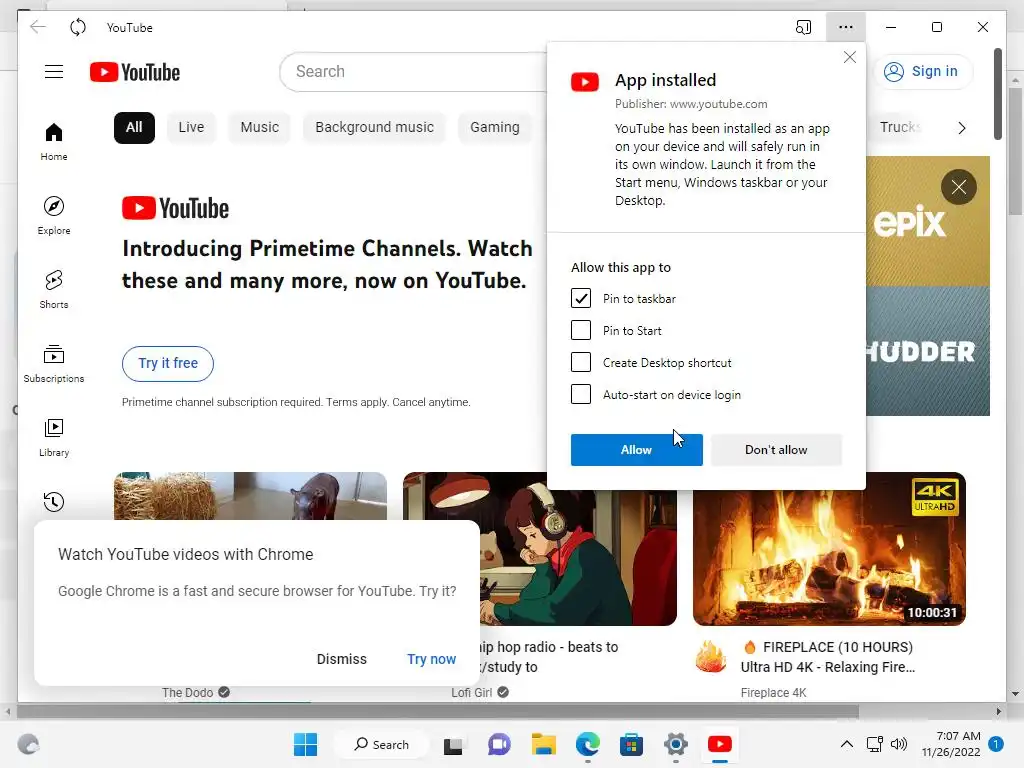This screenshot has width=1024, height=768.
Task: Open Settings gear on taskbar
Action: tap(676, 744)
